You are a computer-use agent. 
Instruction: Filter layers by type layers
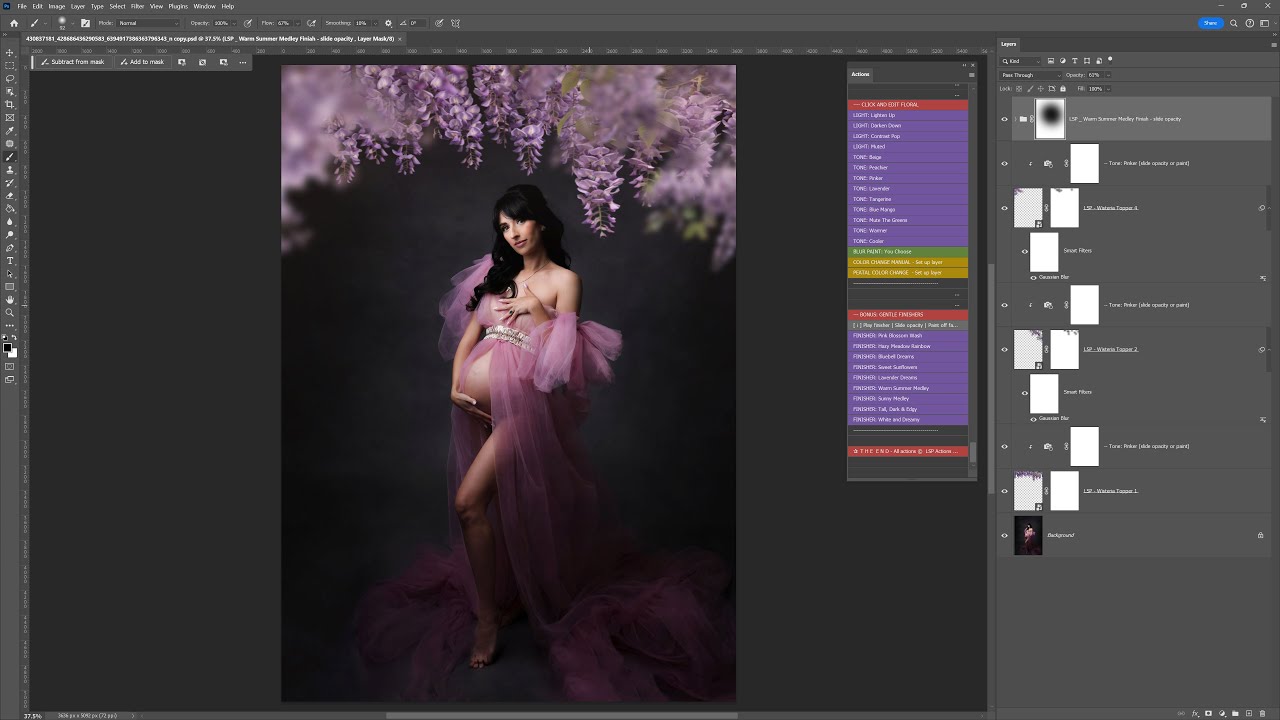(1075, 61)
